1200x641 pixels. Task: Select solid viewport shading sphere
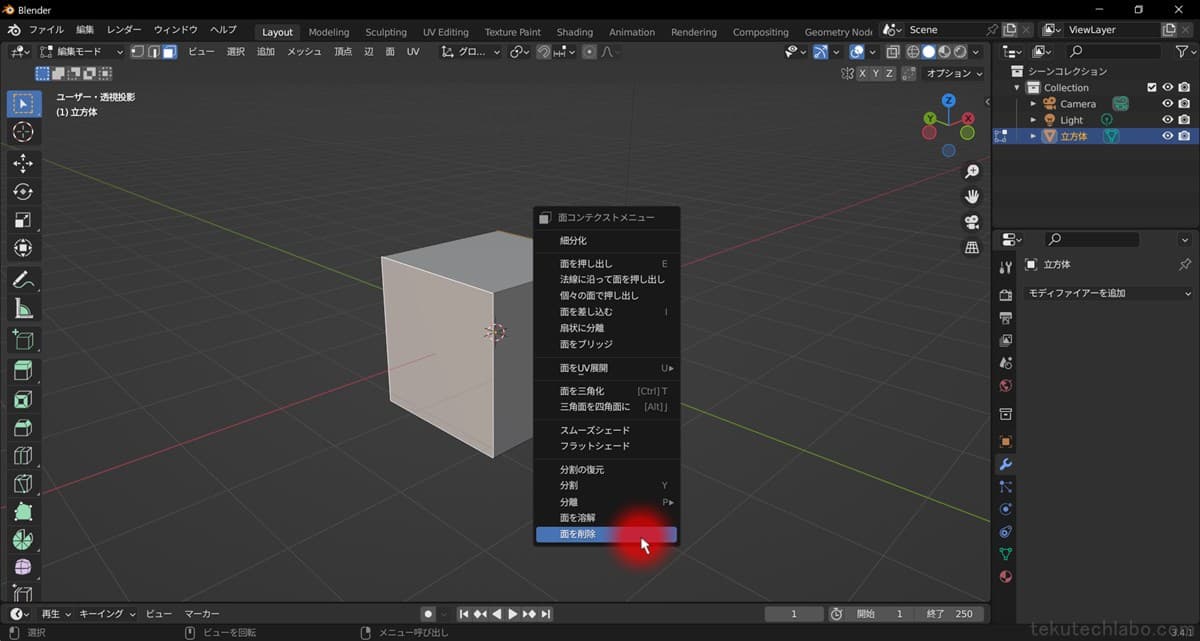pyautogui.click(x=929, y=52)
